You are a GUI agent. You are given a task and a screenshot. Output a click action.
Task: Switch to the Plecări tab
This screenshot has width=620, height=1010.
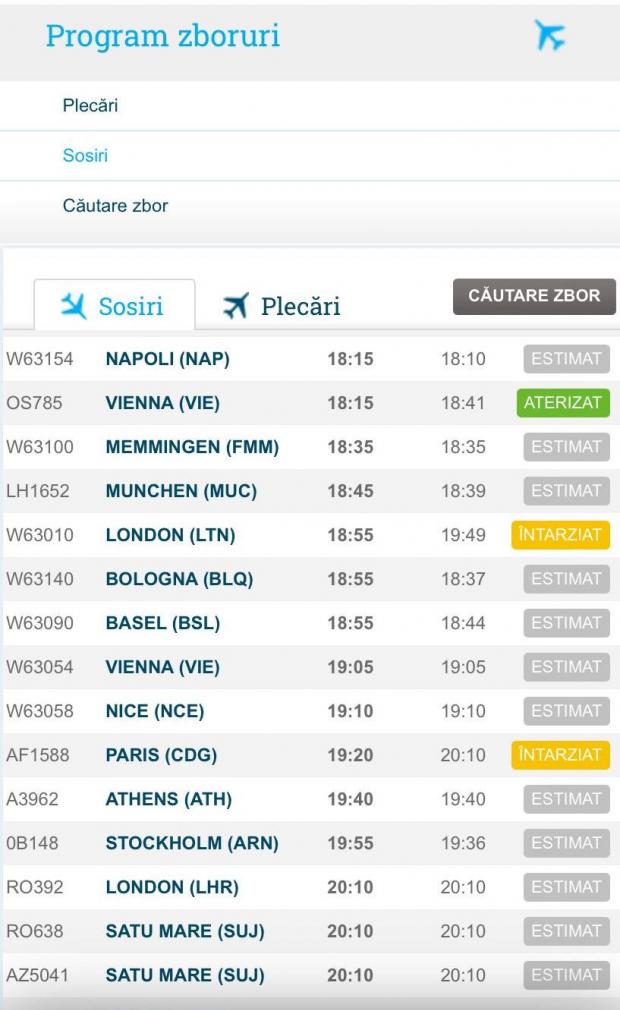coord(282,305)
